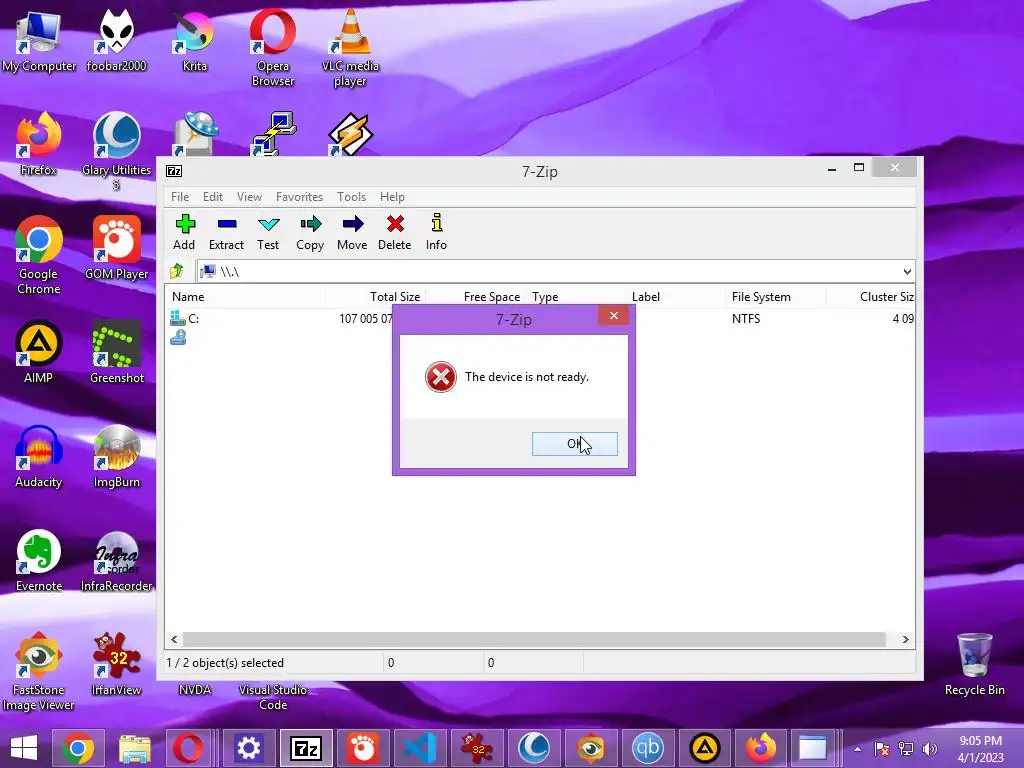Click horizontal scrollbar right arrow
Screen dimensions: 1024x768
point(905,639)
